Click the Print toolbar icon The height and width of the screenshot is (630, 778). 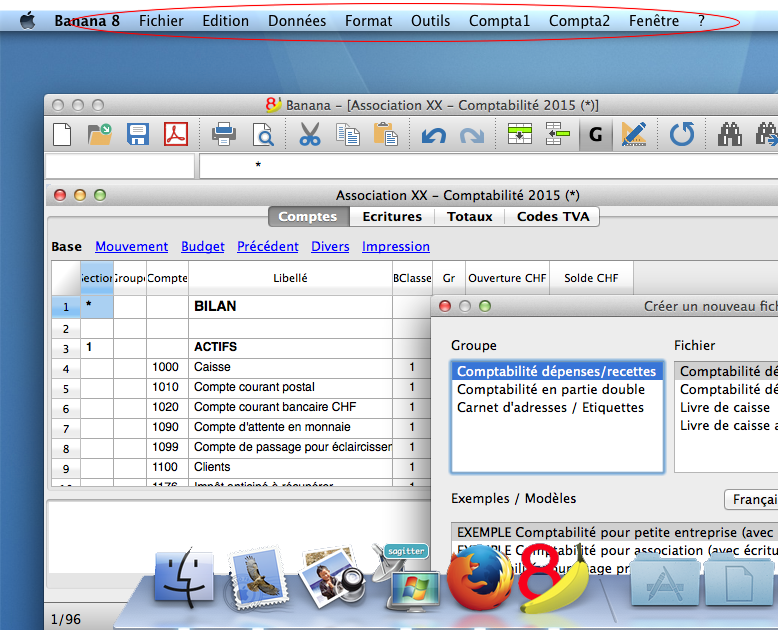click(224, 134)
